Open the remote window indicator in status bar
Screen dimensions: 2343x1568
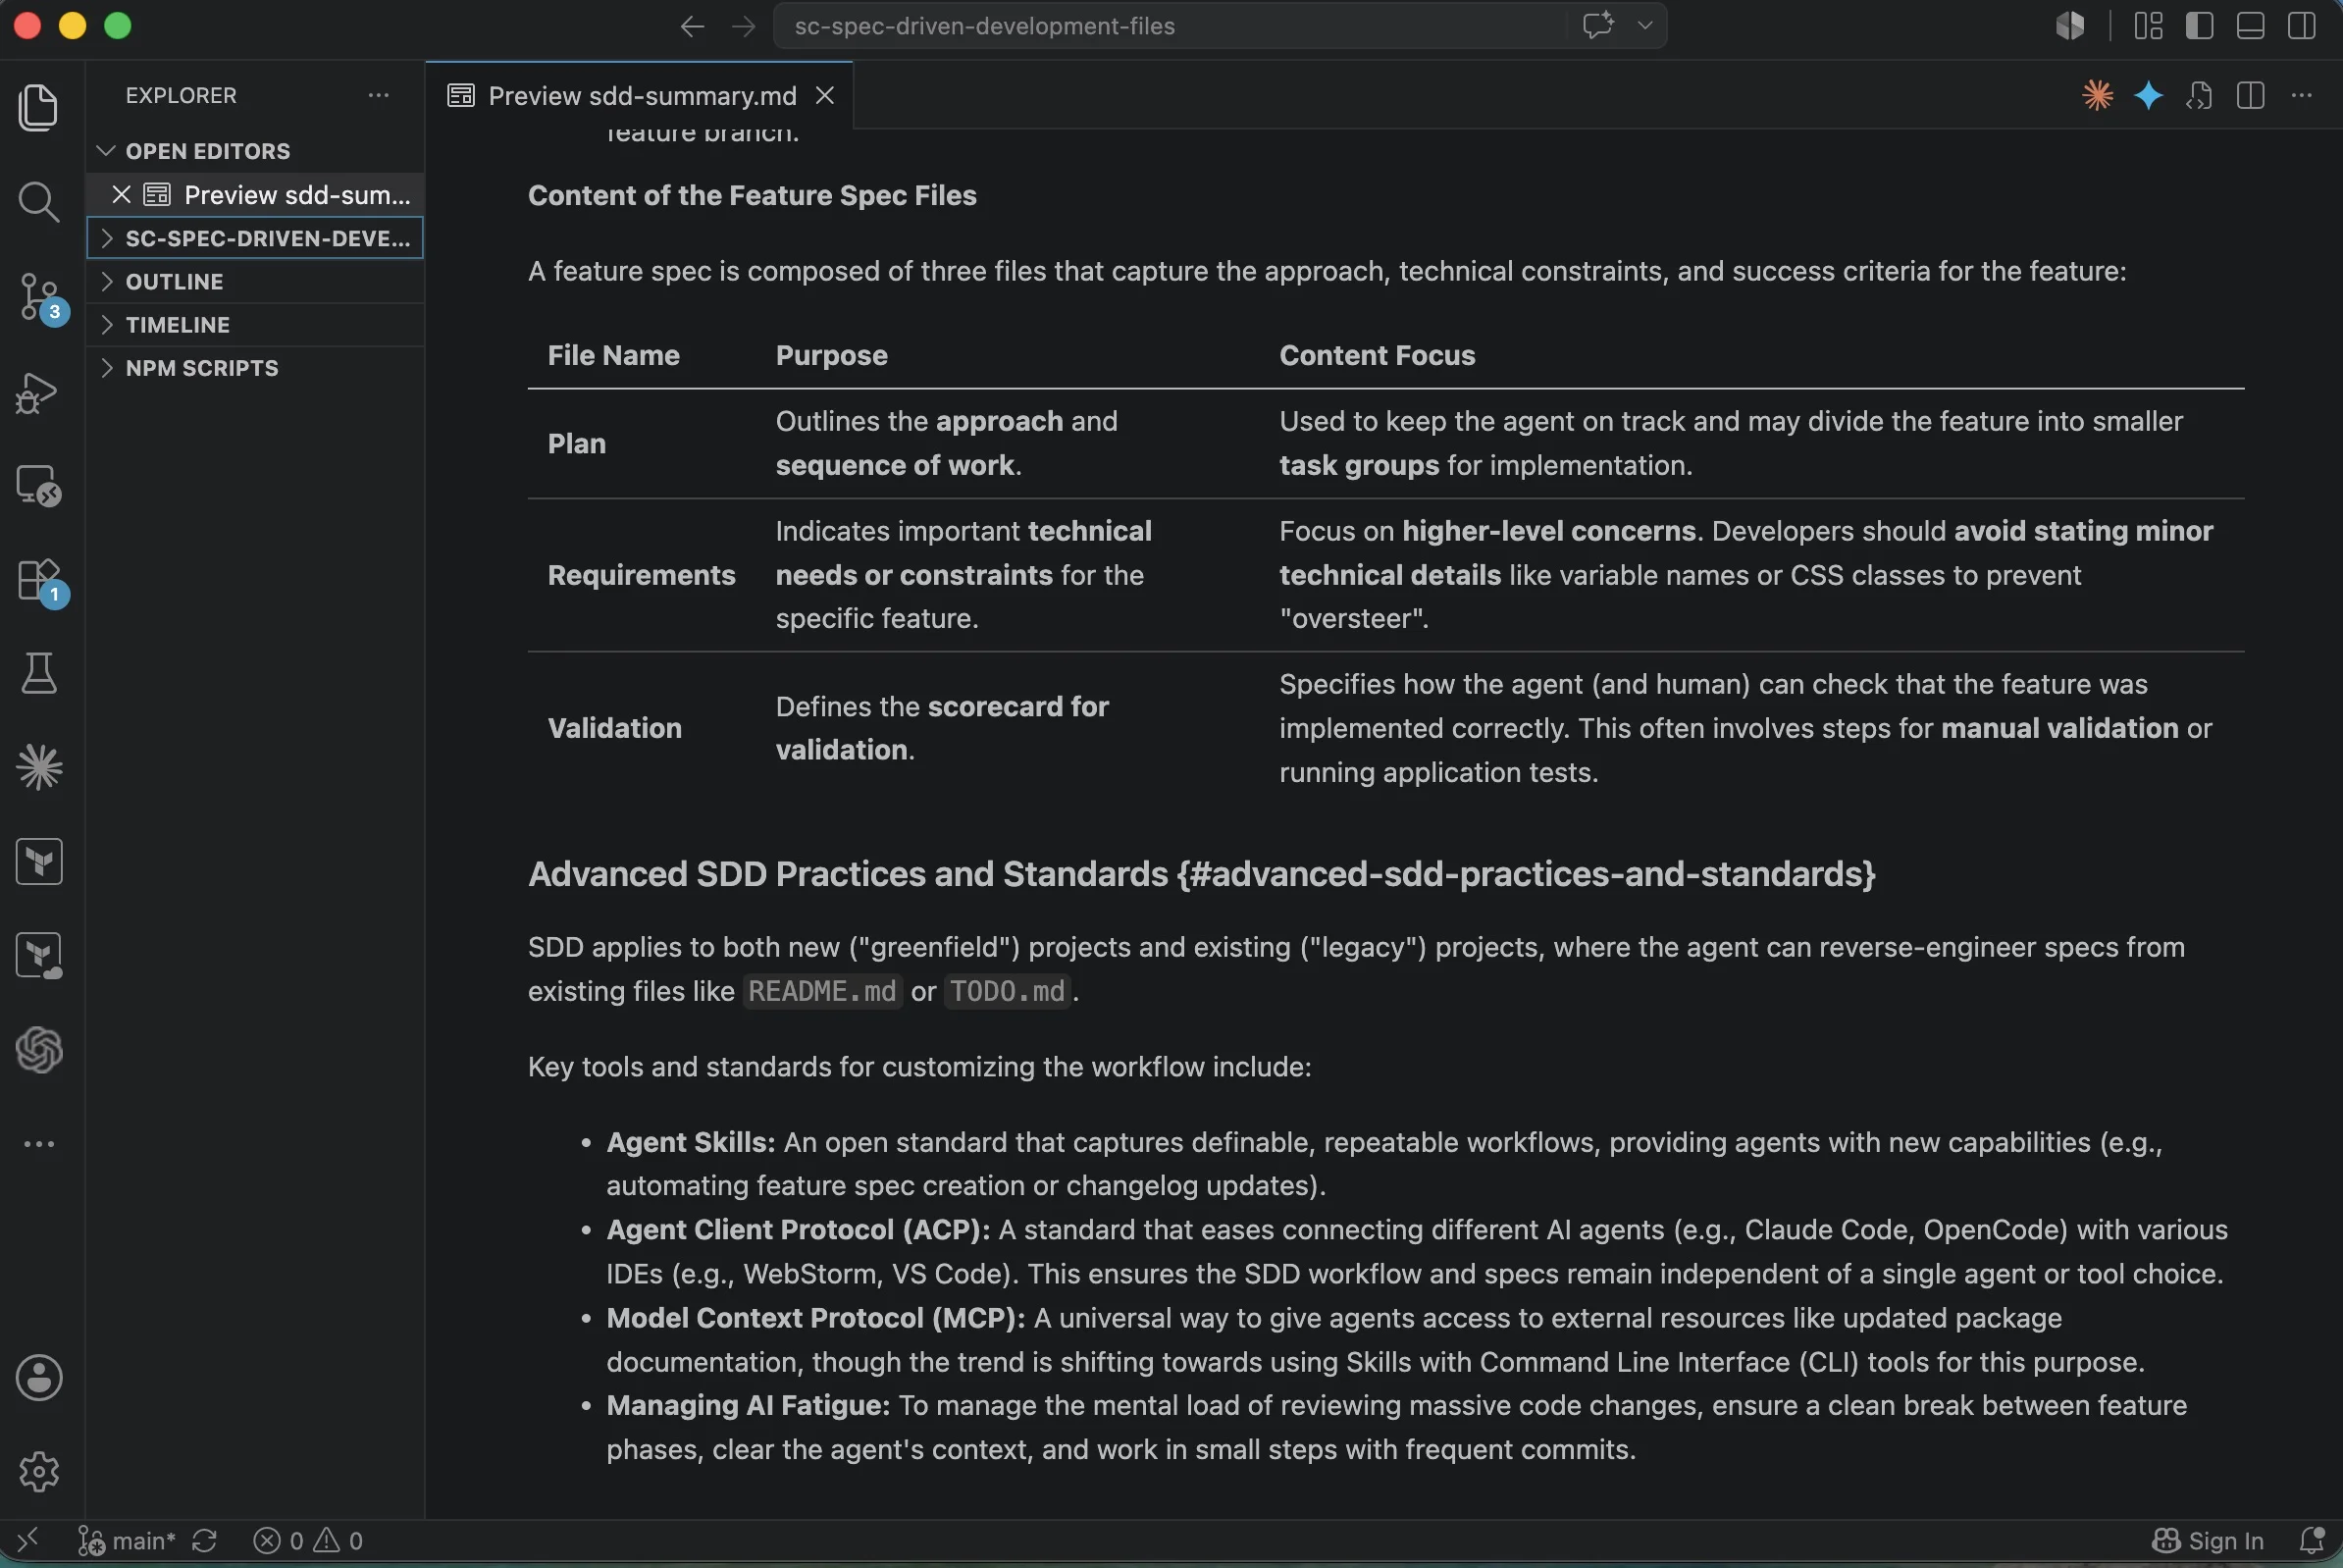[x=28, y=1540]
